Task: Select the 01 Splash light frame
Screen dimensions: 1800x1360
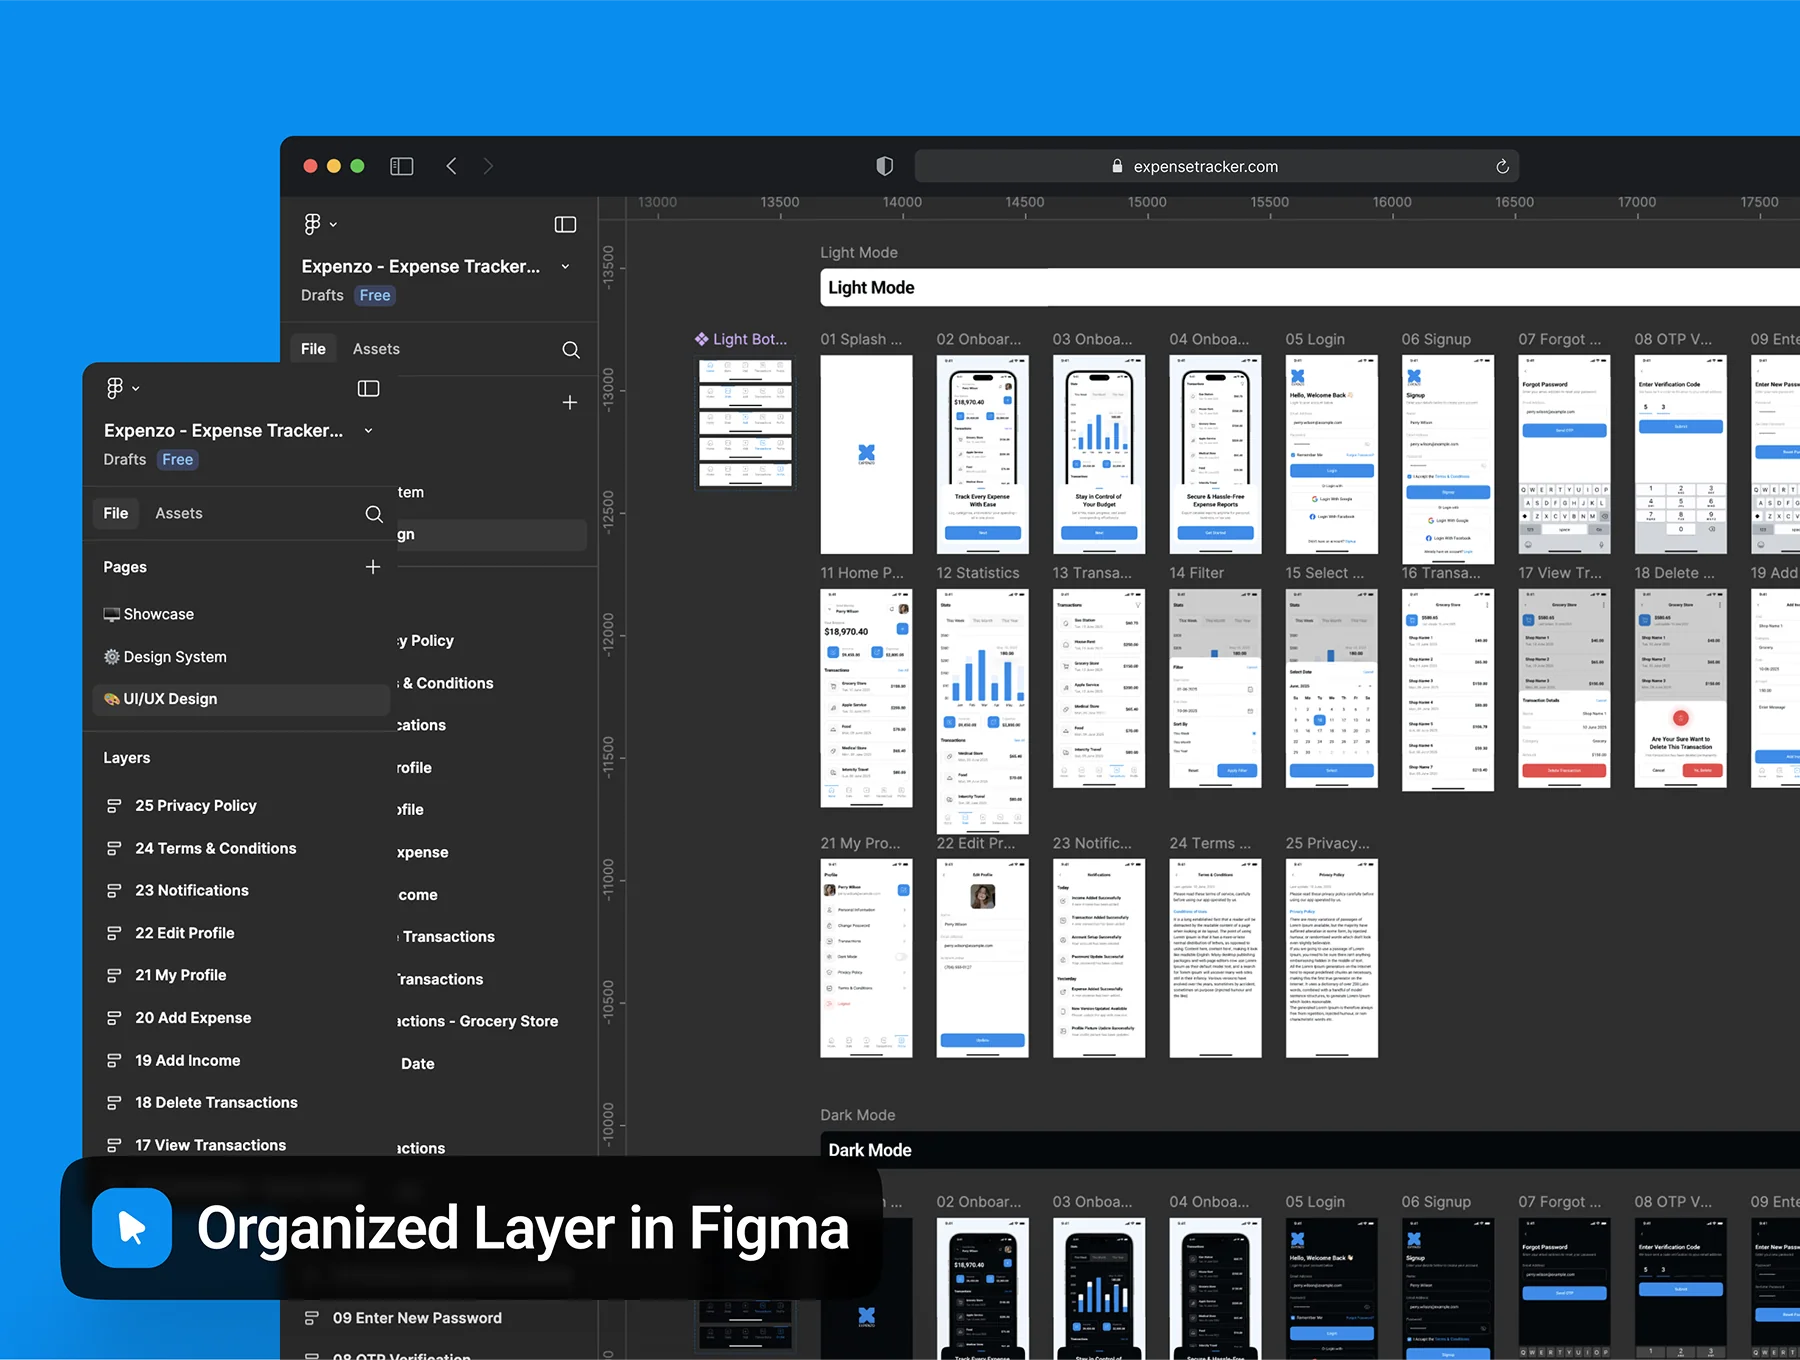Action: pos(866,454)
